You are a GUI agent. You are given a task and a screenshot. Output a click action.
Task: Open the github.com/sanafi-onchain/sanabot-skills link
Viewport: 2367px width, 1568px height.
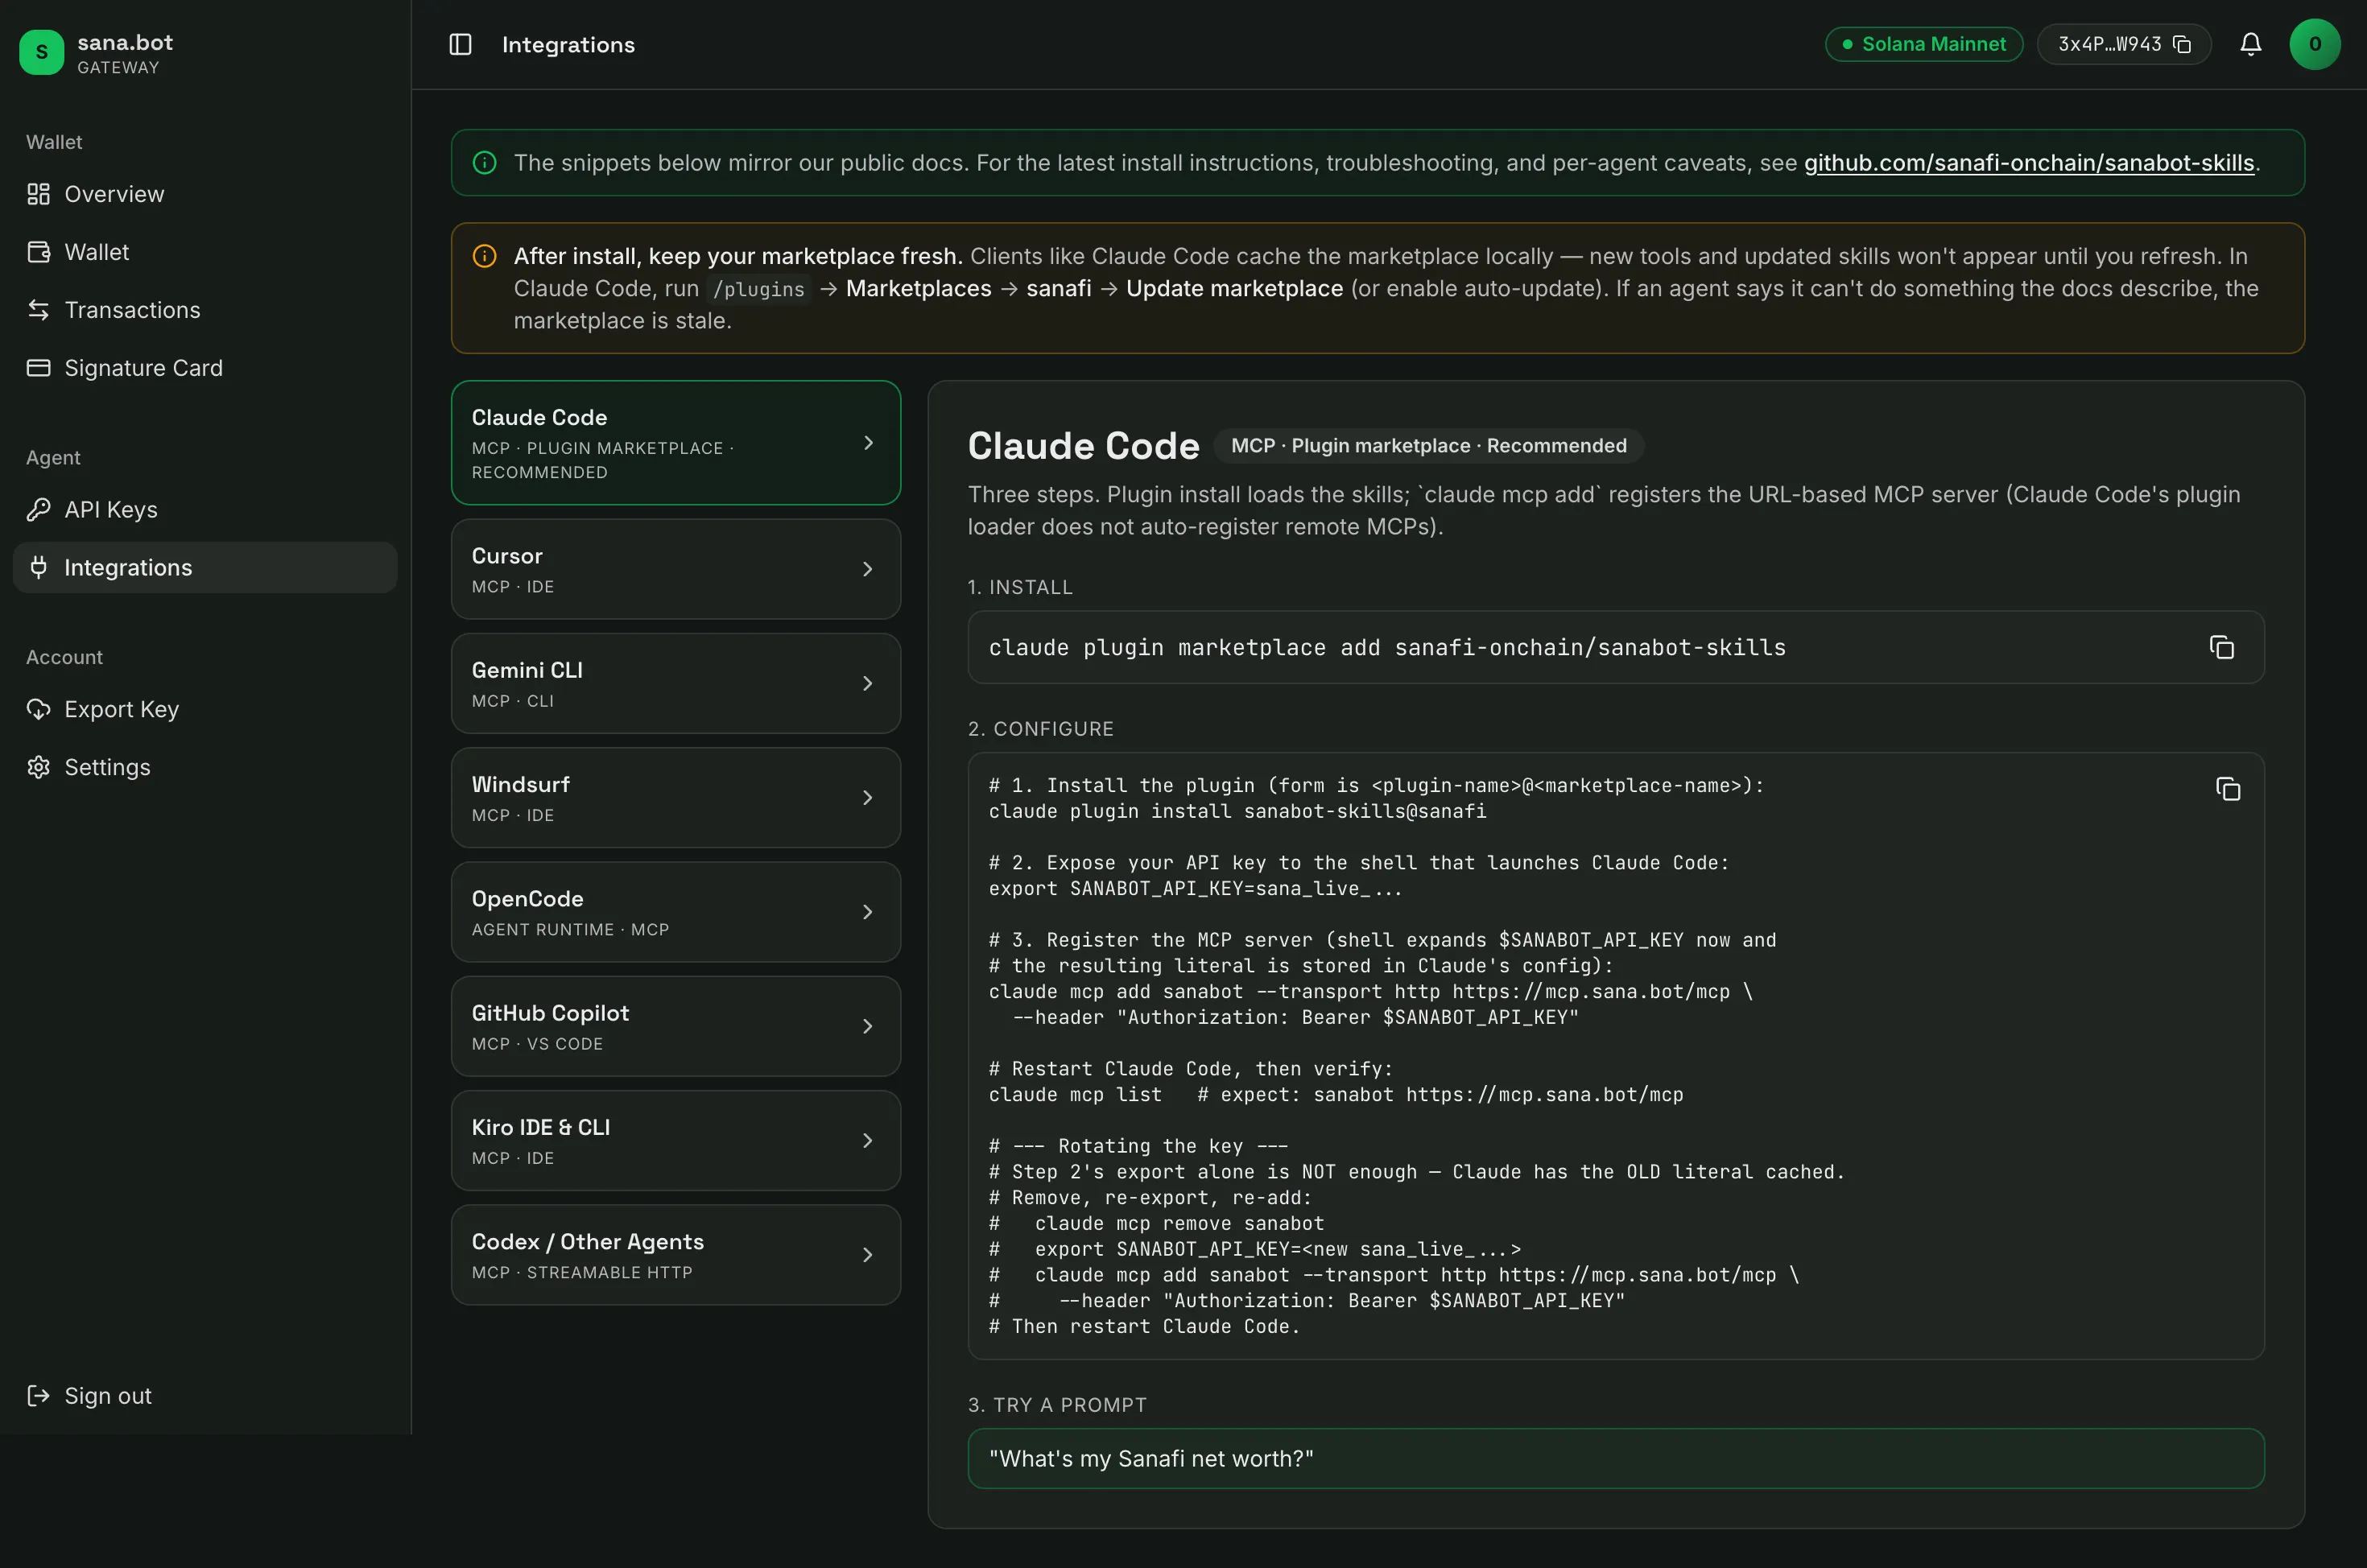(x=2029, y=163)
